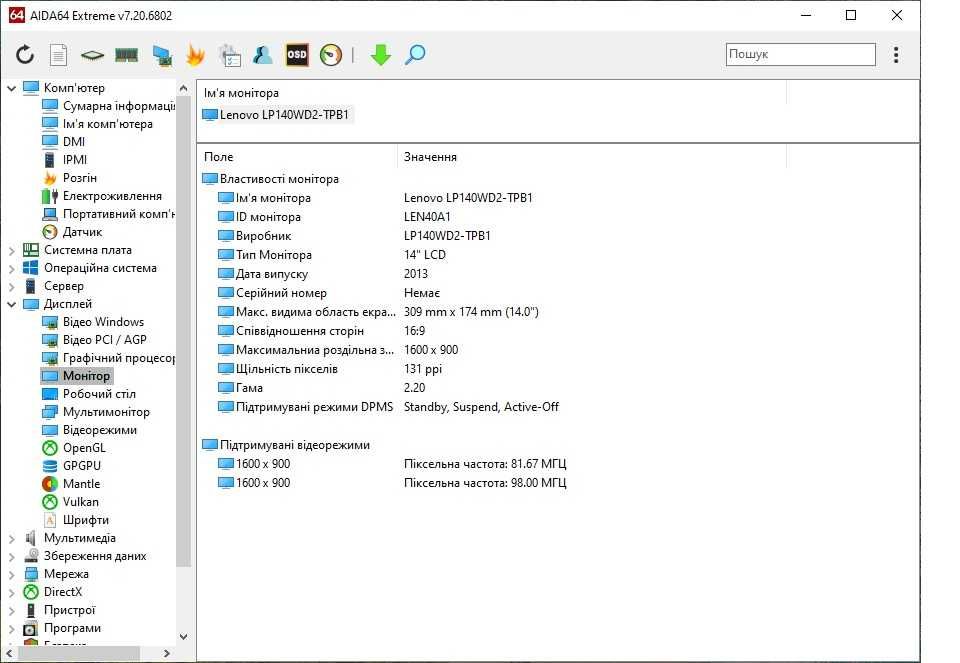
Task: Open the OSD panel icon
Action: coord(297,55)
